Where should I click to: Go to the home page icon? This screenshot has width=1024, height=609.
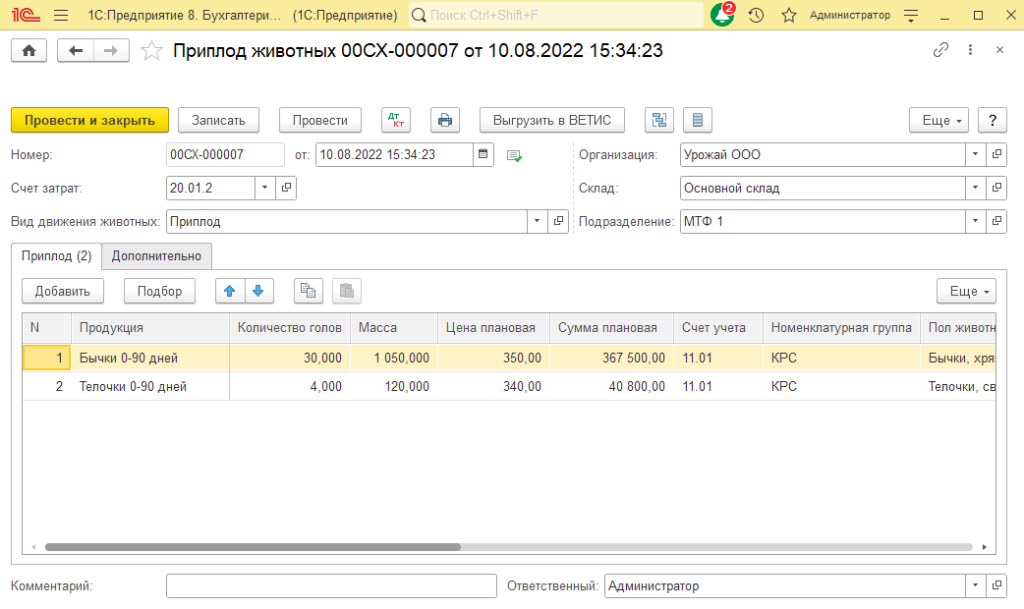click(29, 50)
